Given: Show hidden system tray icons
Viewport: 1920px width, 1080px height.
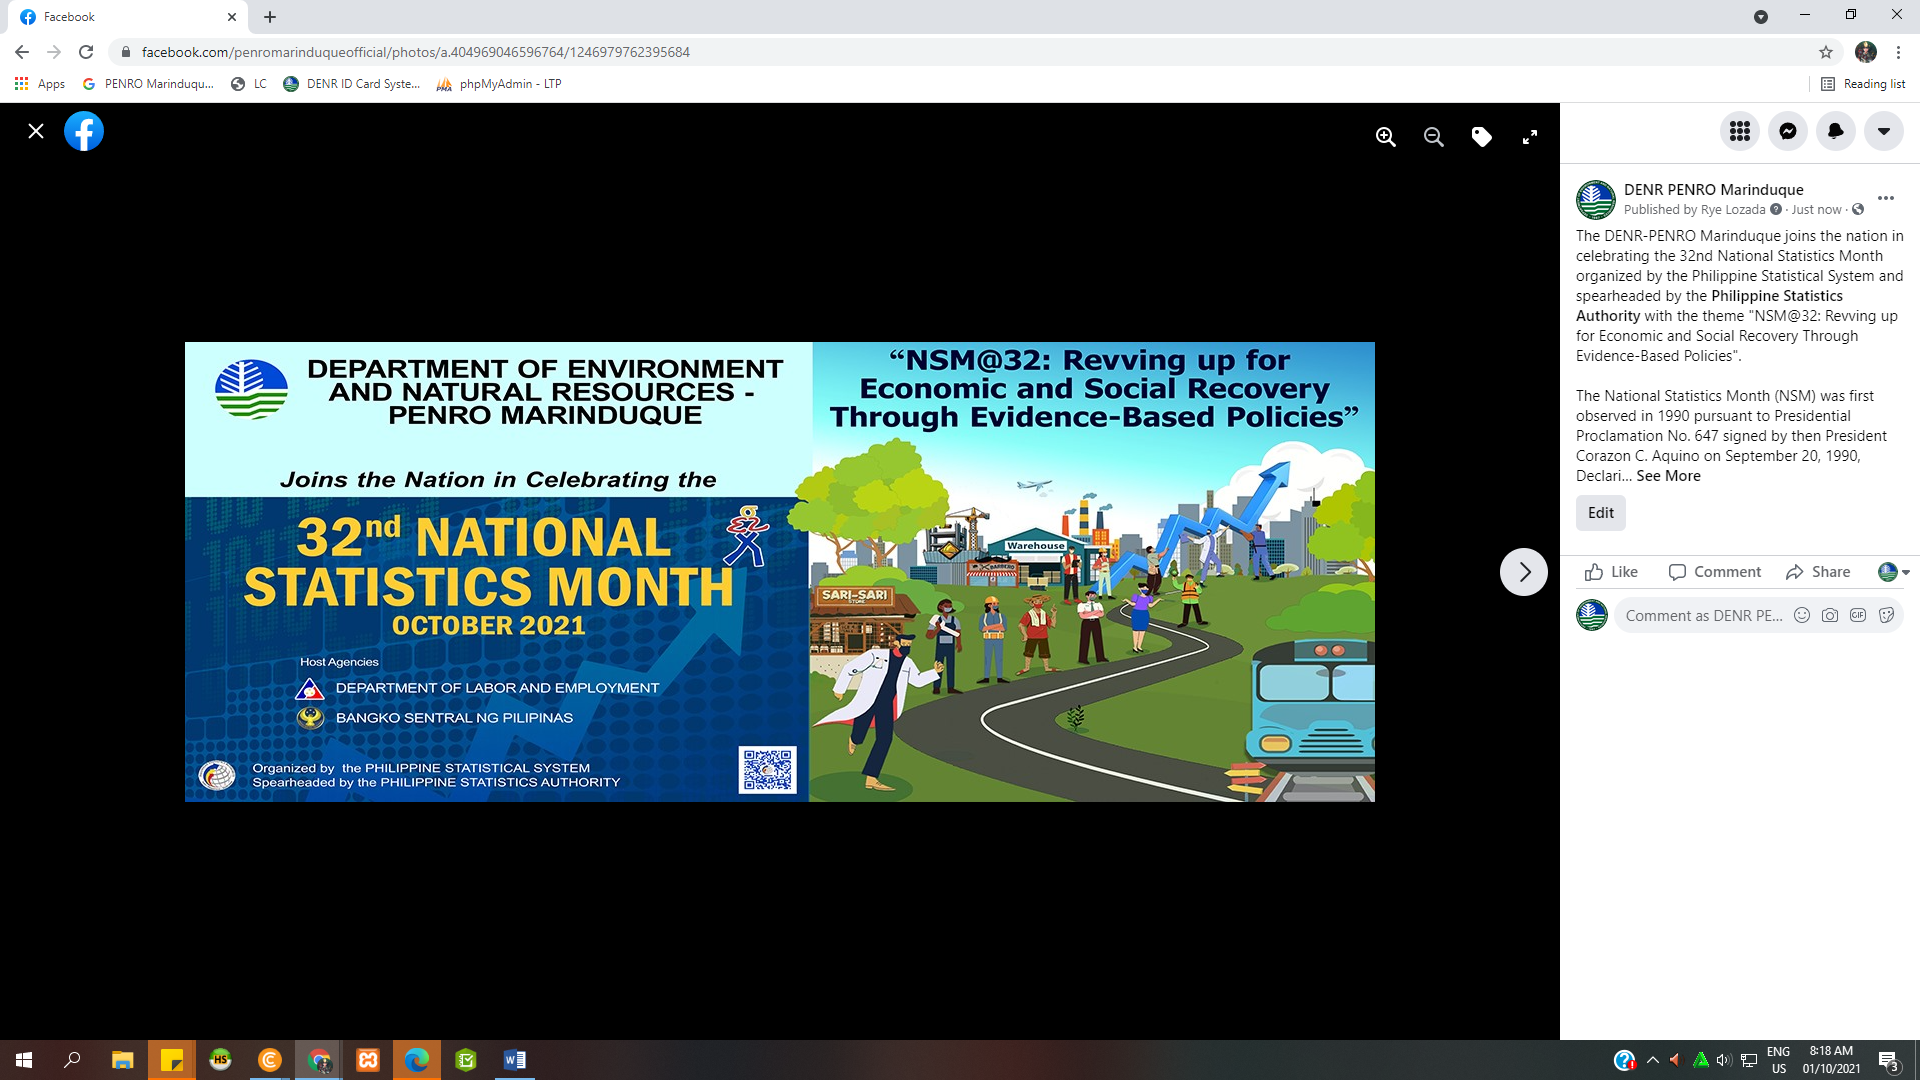Looking at the screenshot, I should (x=1653, y=1060).
